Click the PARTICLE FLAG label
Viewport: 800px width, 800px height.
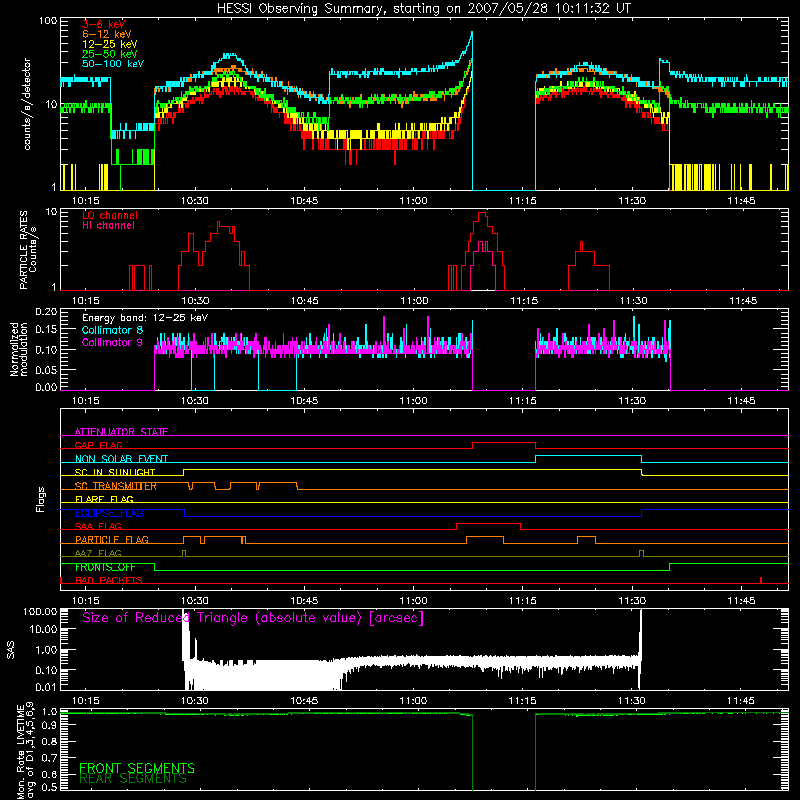coord(112,539)
